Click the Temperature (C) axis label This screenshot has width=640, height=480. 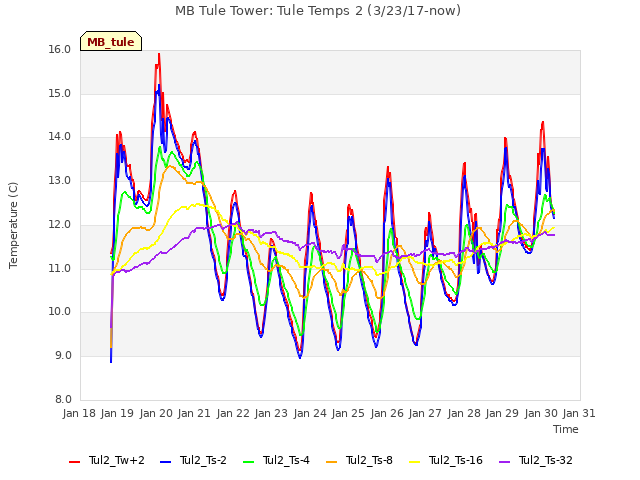(13, 225)
